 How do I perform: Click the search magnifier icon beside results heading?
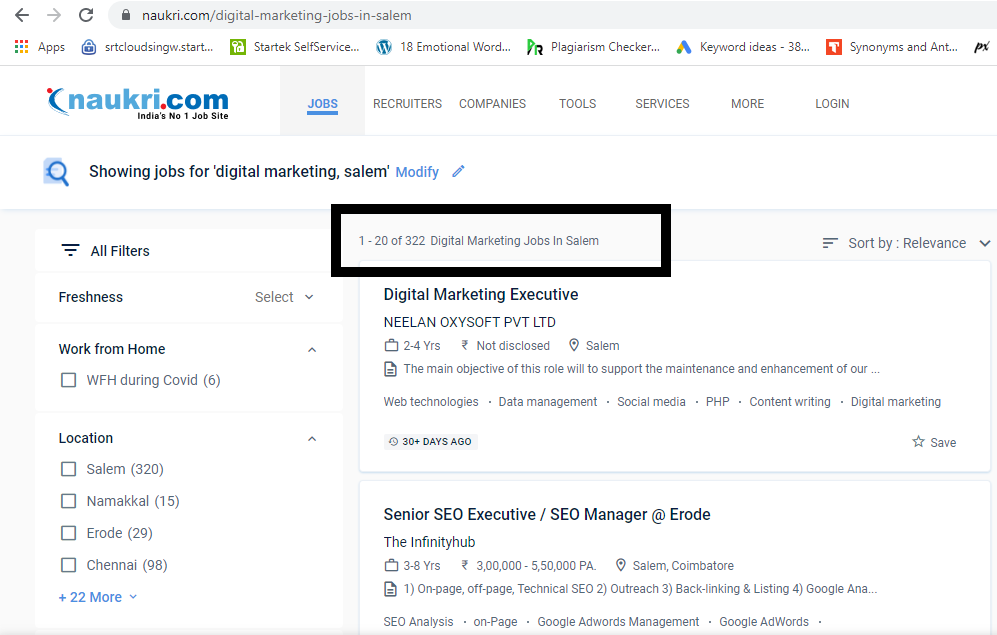point(56,172)
